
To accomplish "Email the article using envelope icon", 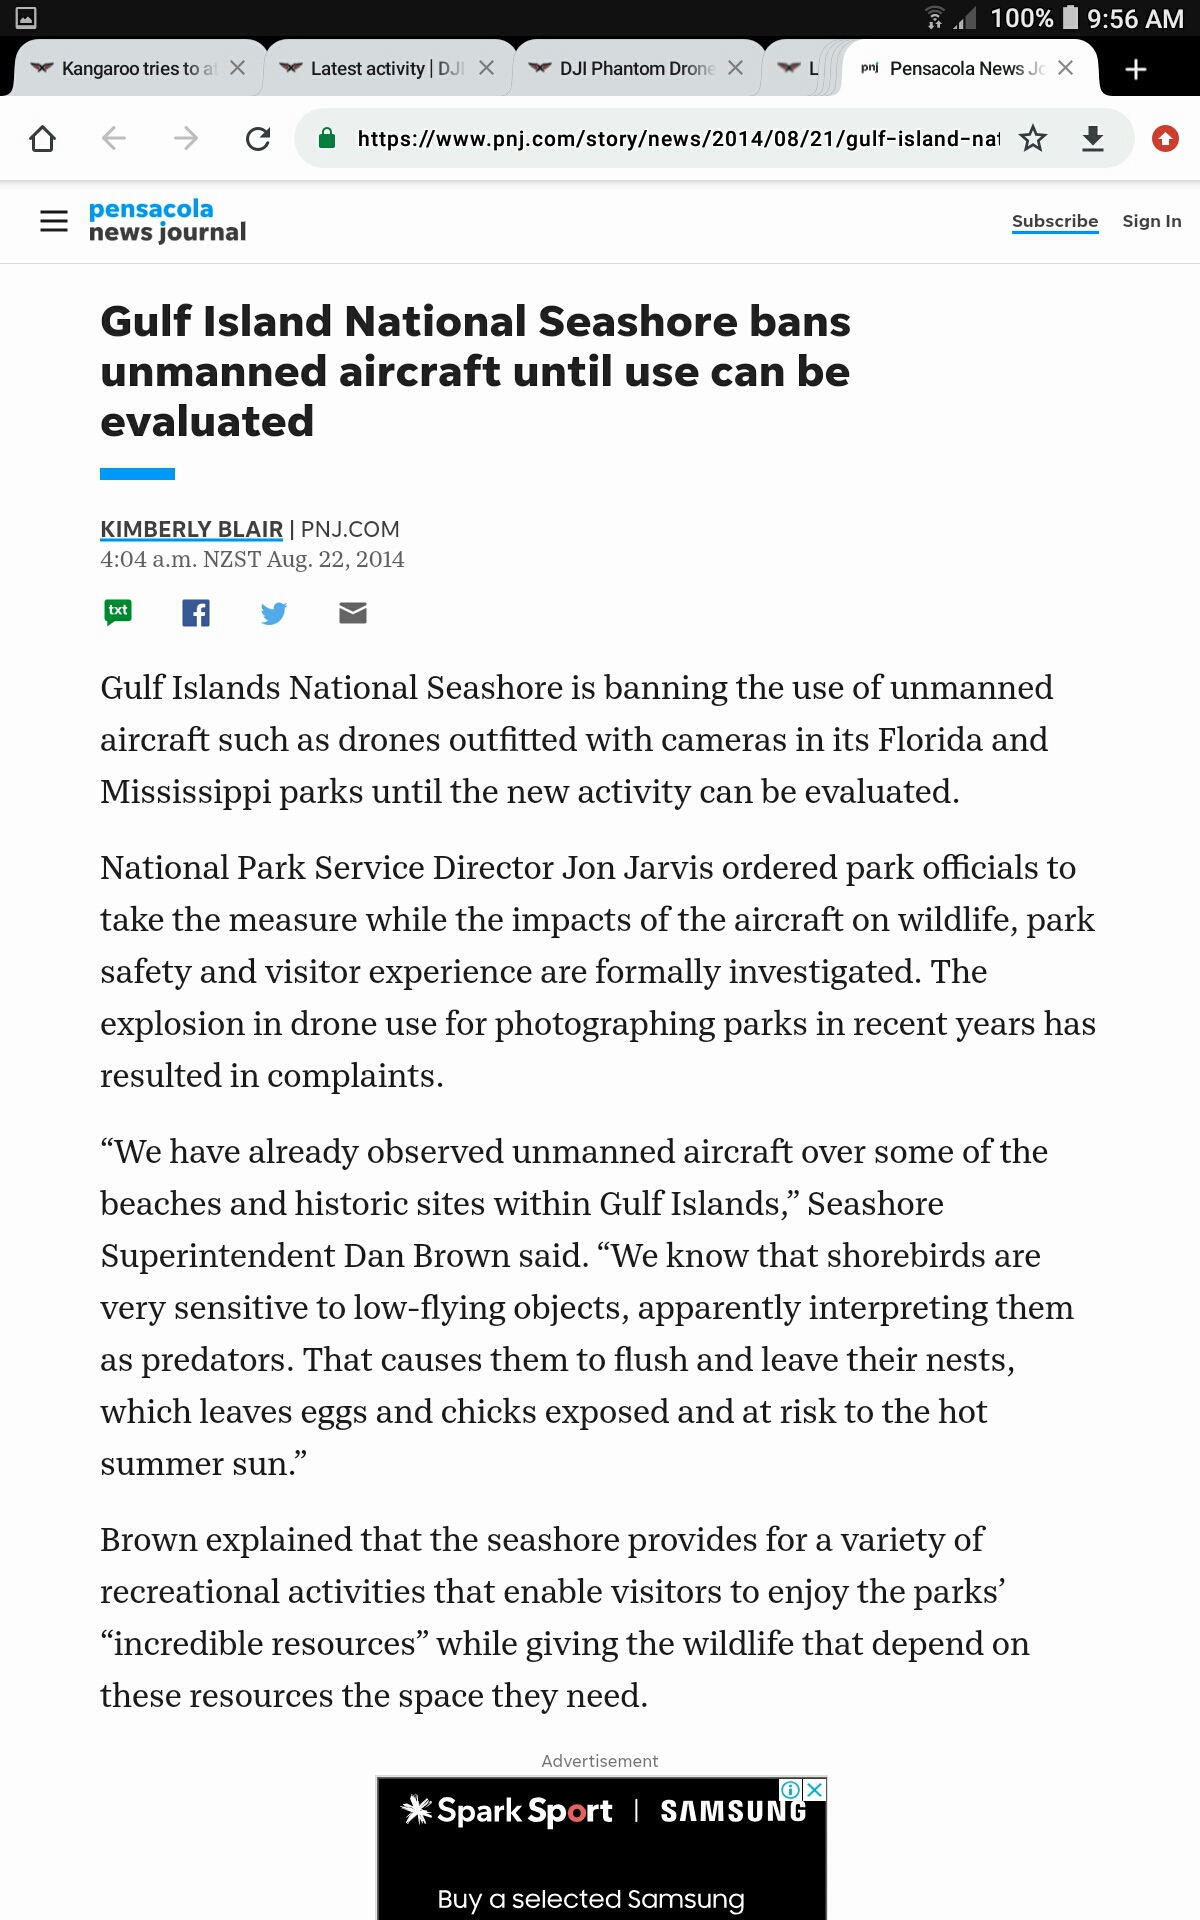I will tap(353, 613).
